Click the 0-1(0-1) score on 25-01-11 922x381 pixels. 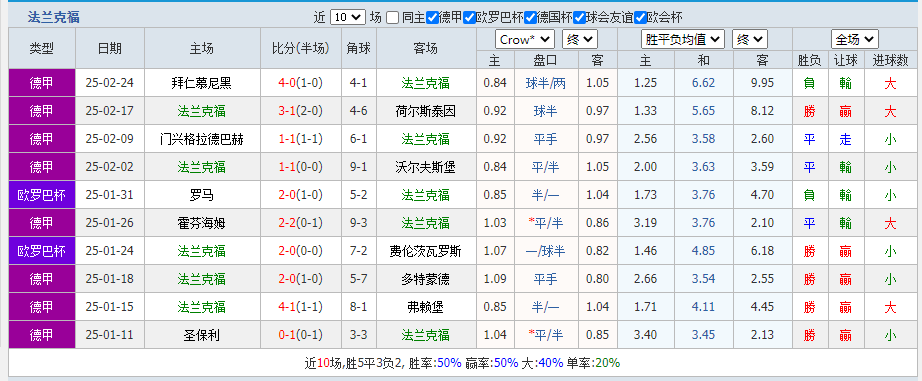[301, 335]
